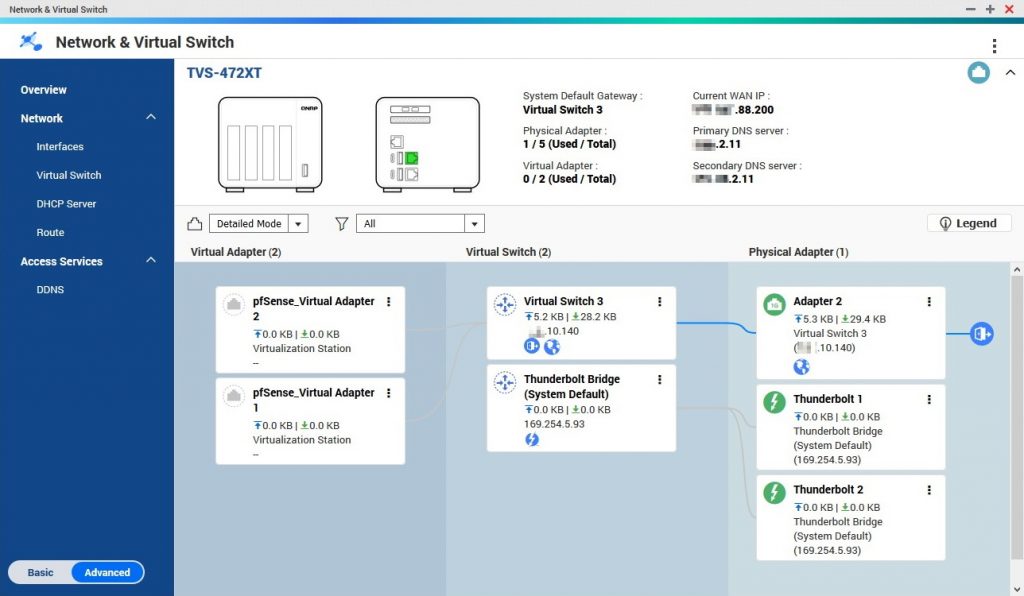Click the blue adapter icon under Virtual Switch 3
Viewport: 1024px width, 596px height.
pos(532,347)
